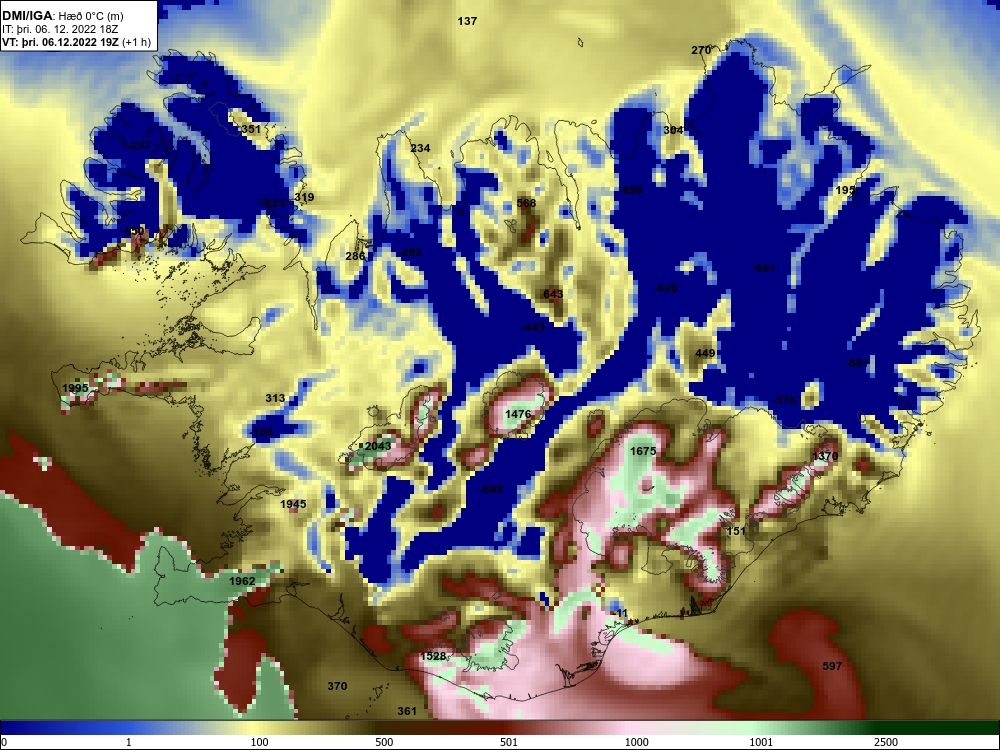The width and height of the screenshot is (1000, 750).
Task: Click the 'DMI/IGA: Hæð 0°C (m)' title text
Action: 62,16
